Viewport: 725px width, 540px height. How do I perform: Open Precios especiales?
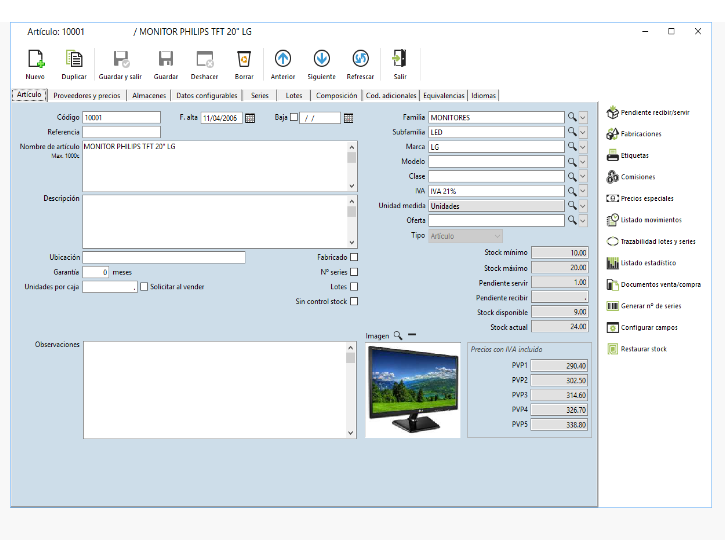tap(640, 198)
